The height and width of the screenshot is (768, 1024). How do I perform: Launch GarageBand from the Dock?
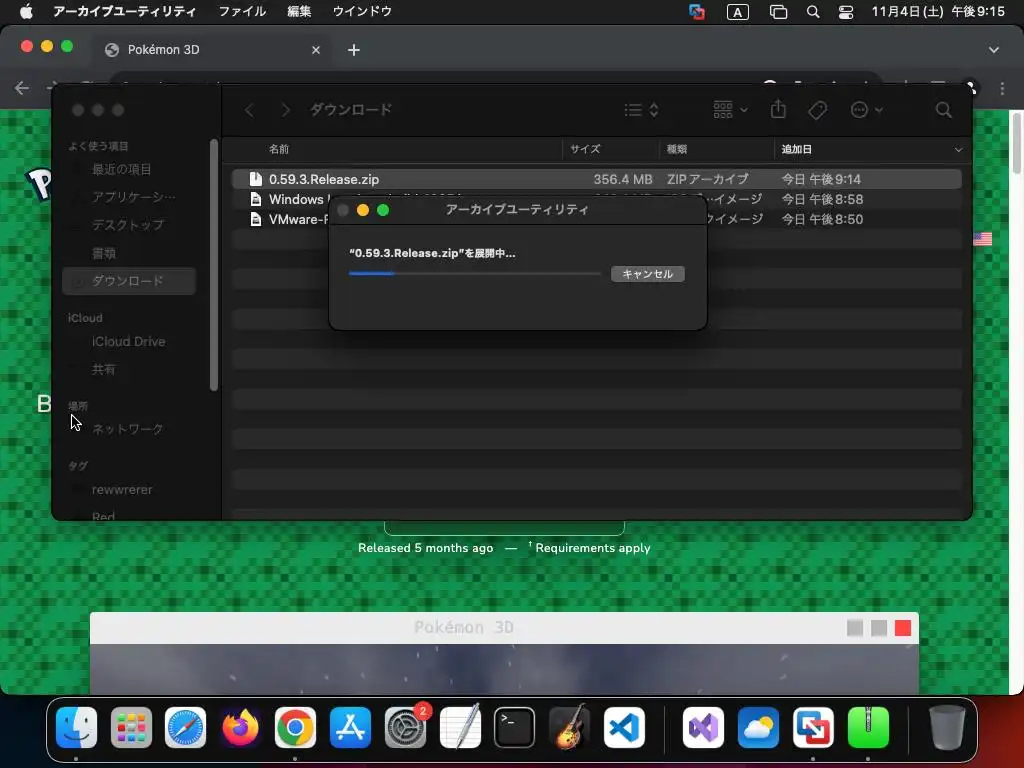[569, 727]
